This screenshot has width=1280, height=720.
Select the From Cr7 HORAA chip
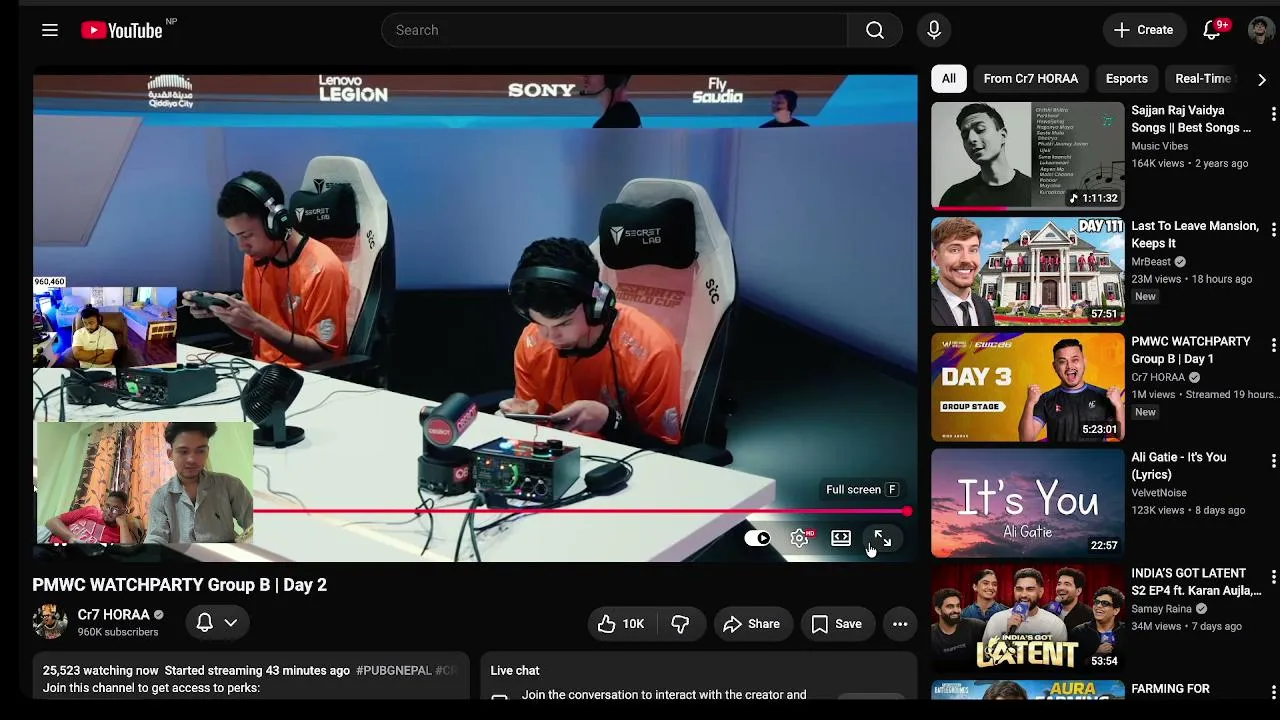[1030, 79]
